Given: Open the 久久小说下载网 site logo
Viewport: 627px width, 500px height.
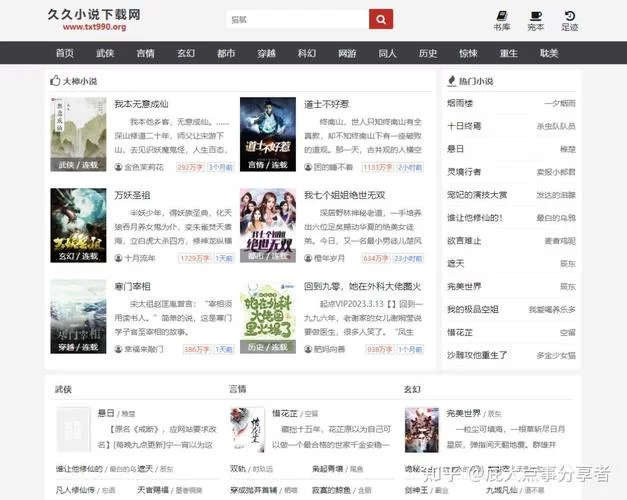Looking at the screenshot, I should (x=94, y=20).
